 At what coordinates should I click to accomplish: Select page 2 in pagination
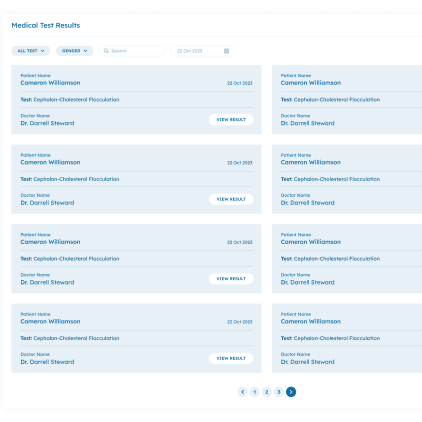coord(267,392)
